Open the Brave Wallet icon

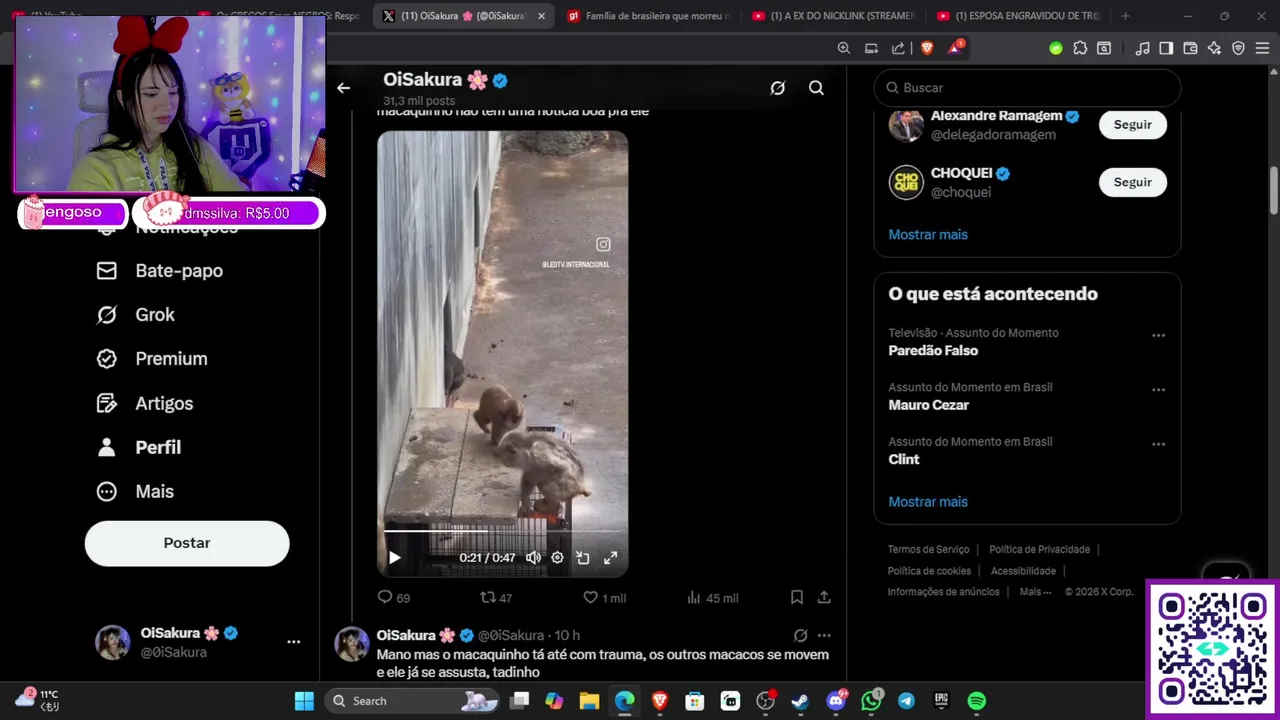(1190, 48)
